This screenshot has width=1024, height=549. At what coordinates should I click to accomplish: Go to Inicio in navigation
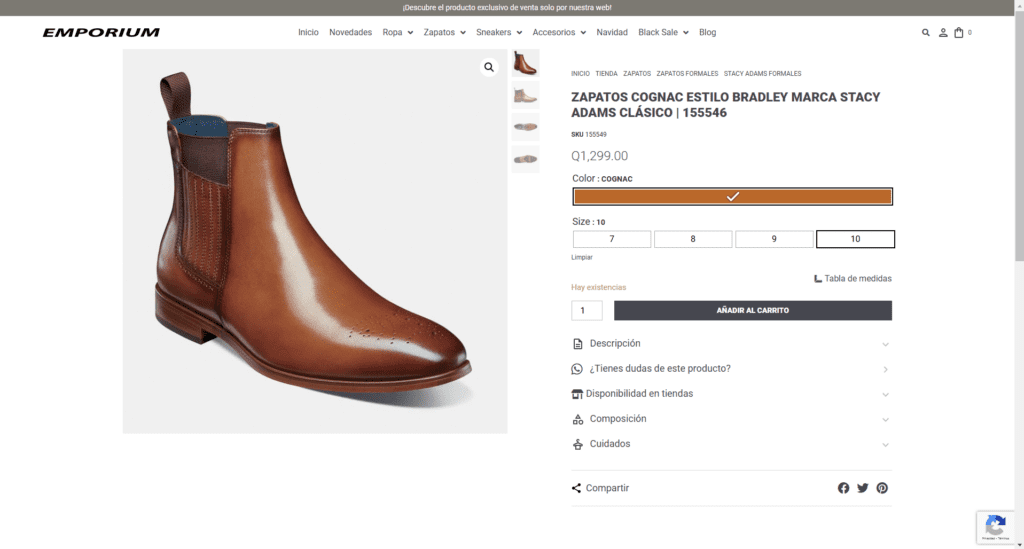pos(308,33)
